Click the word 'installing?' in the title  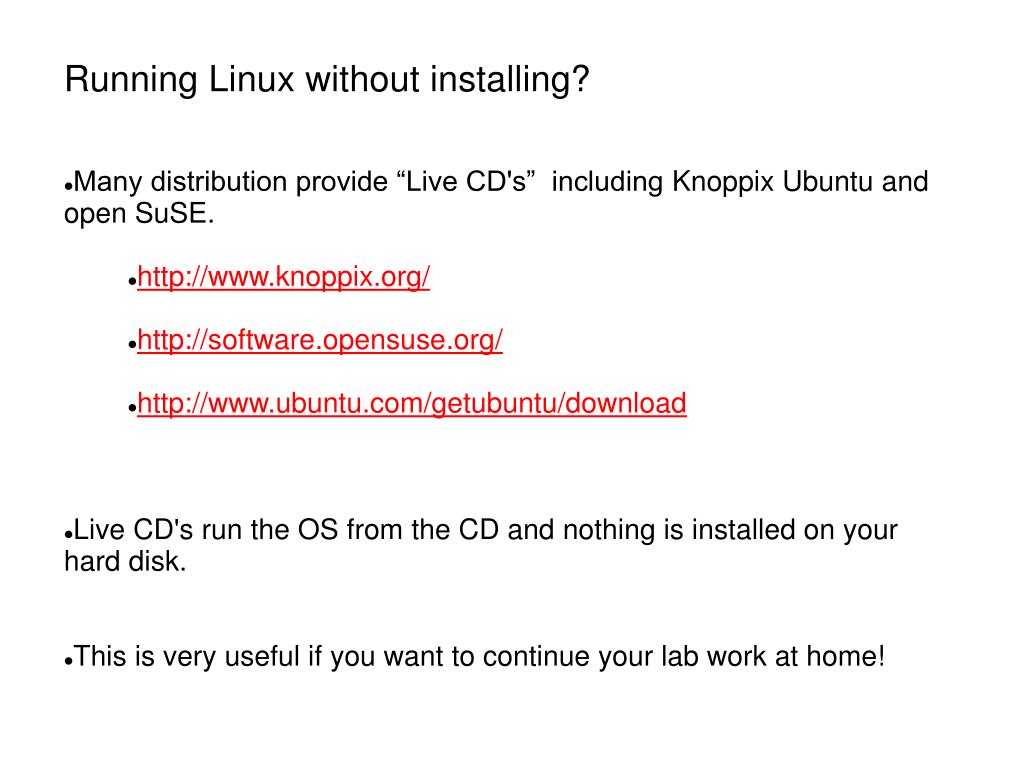coord(510,80)
